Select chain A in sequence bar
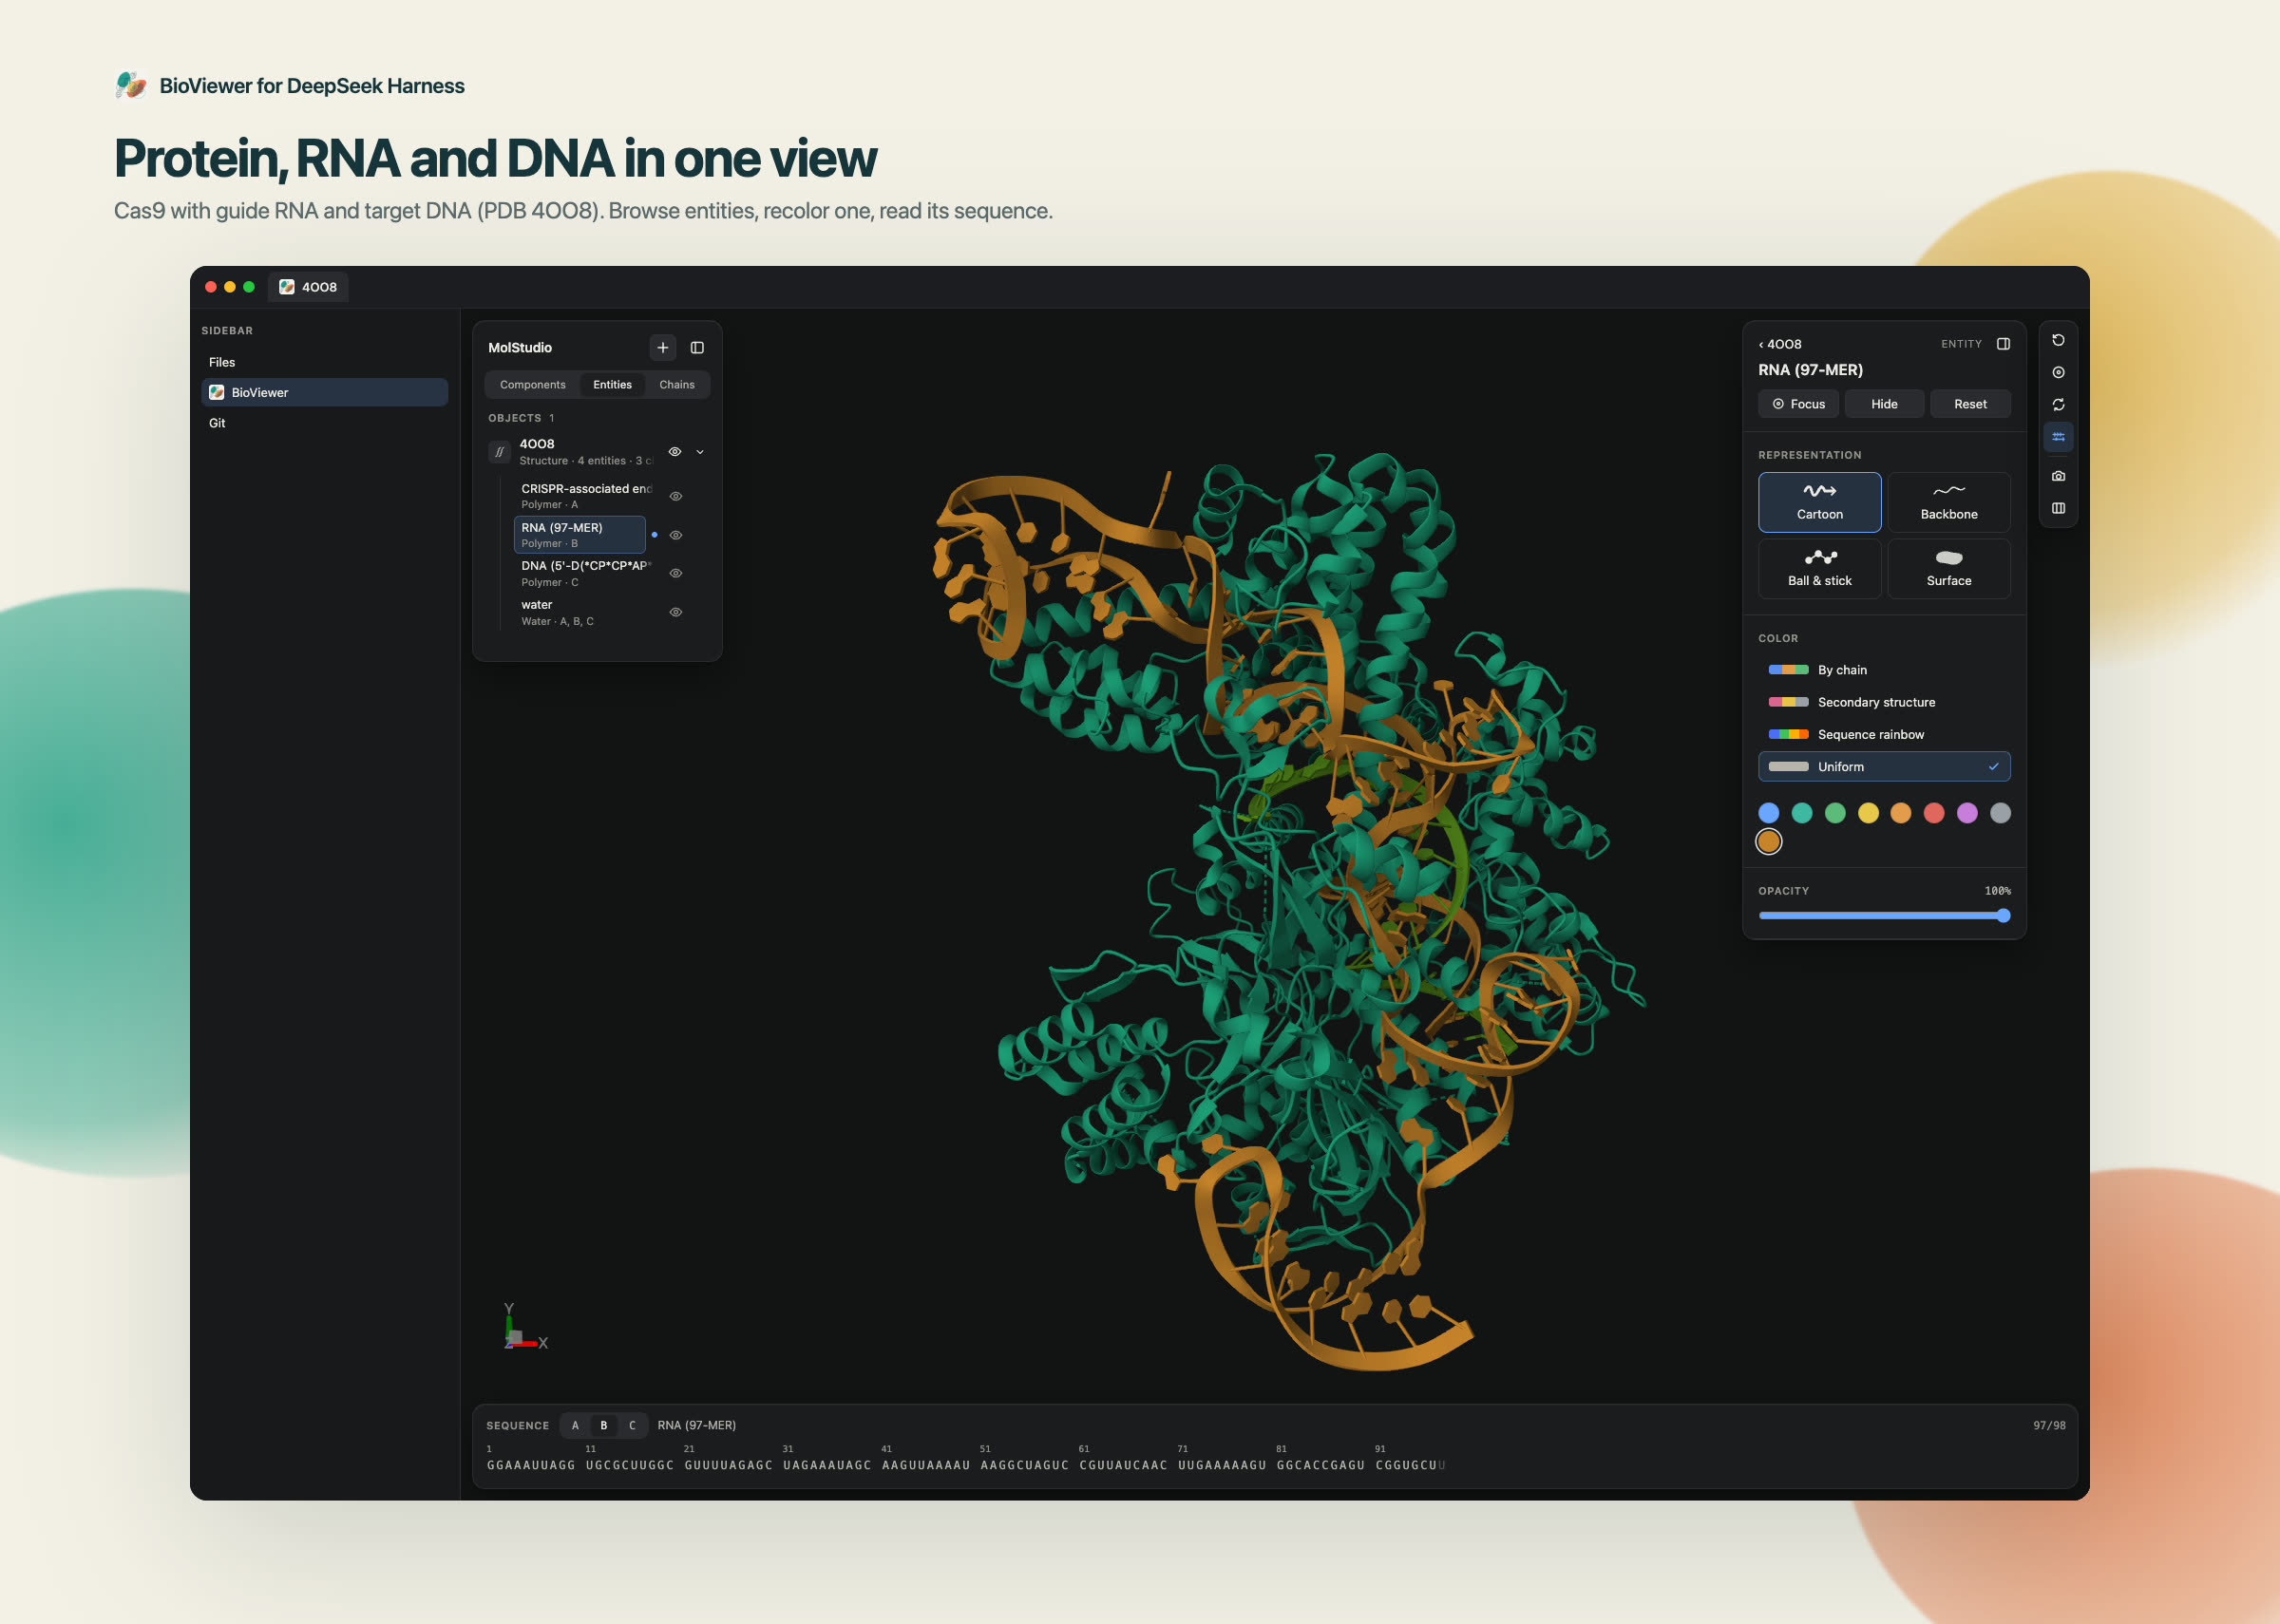2280x1624 pixels. 575,1426
